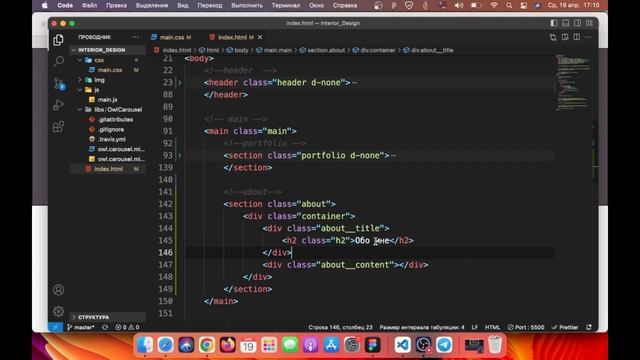Click the Spotlight search icon in menu bar

(509, 6)
